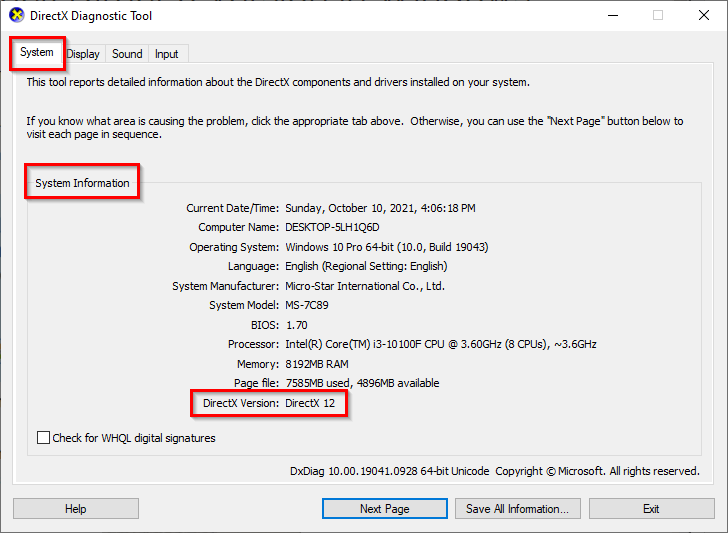Click the Current Date/Time label
The width and height of the screenshot is (728, 533).
click(233, 208)
